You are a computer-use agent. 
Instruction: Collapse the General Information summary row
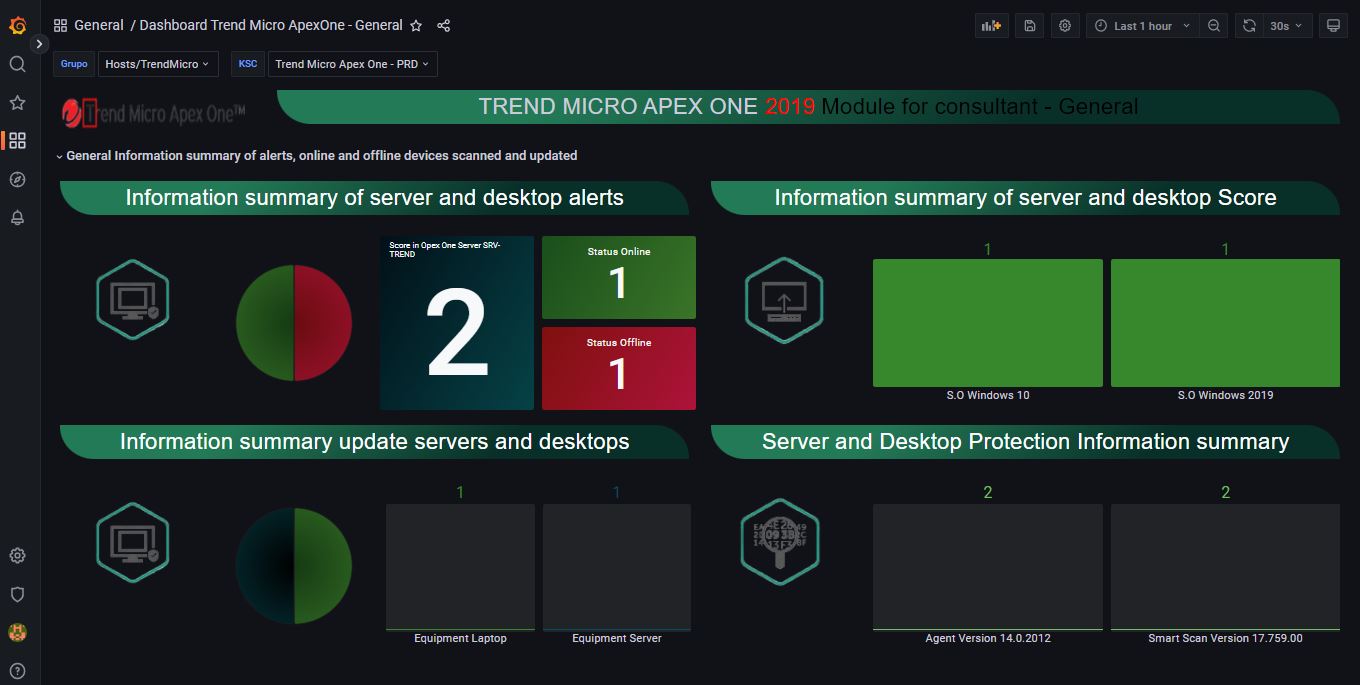(x=317, y=156)
